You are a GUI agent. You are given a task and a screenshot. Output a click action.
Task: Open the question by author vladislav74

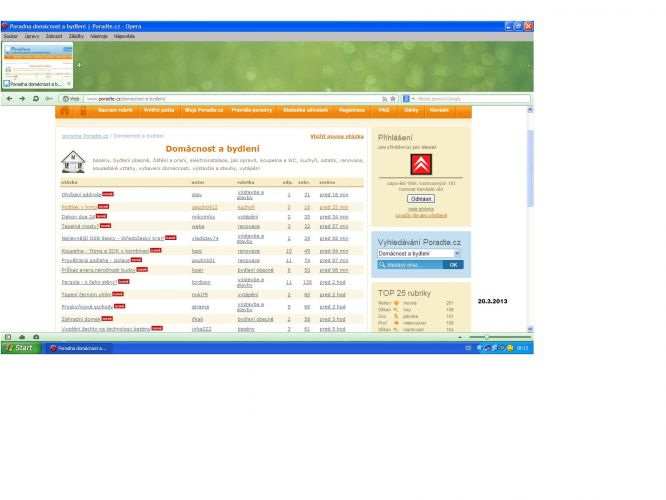point(113,238)
